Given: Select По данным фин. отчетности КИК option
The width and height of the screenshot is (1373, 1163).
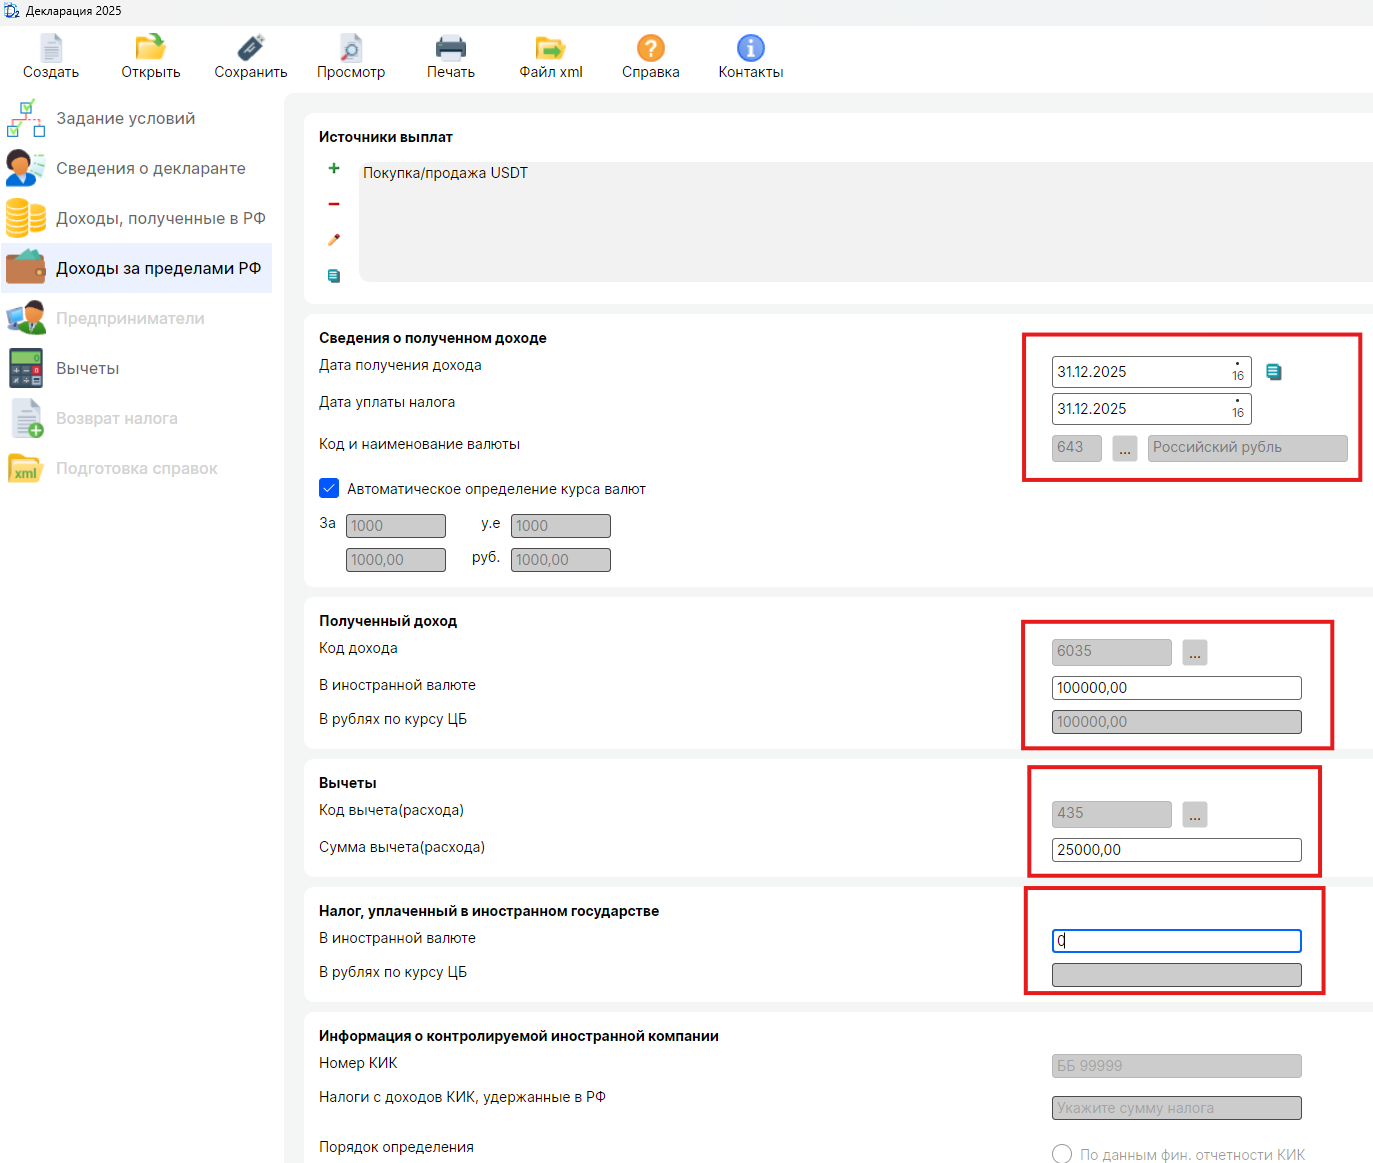Looking at the screenshot, I should pos(1062,1154).
